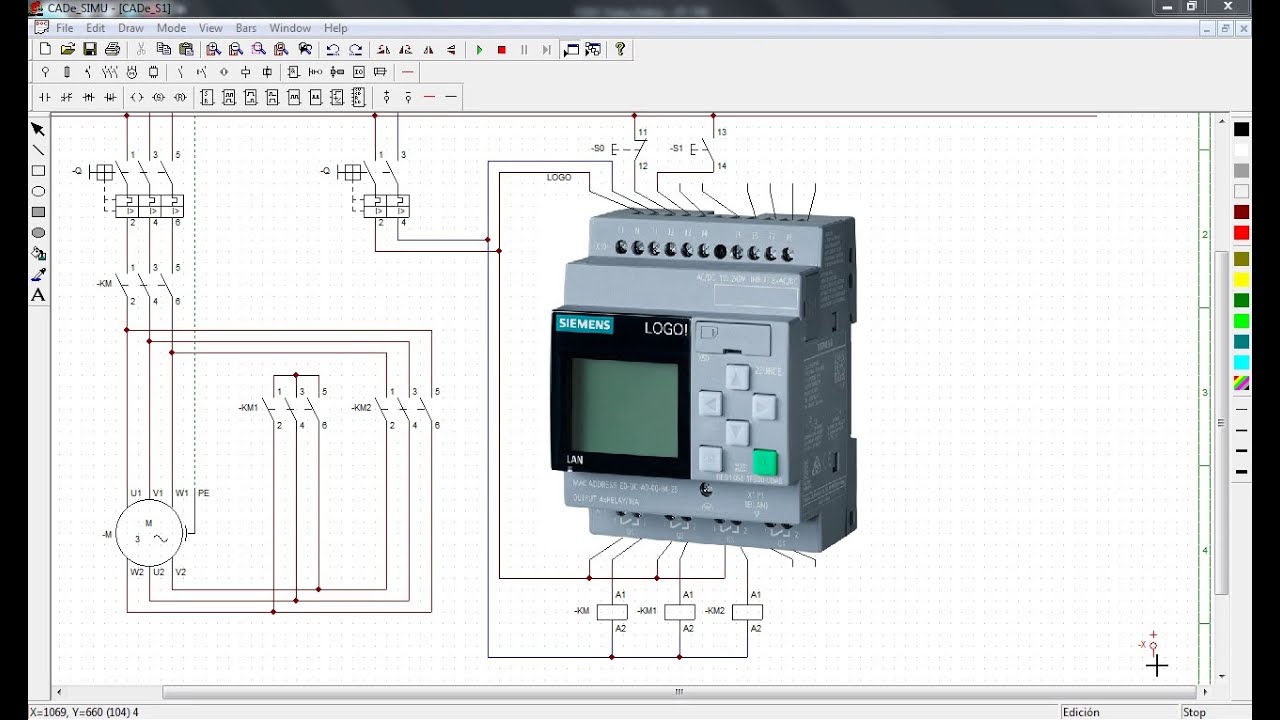The width and height of the screenshot is (1280, 720).
Task: Select the paint bucket fill tool
Action: coord(38,254)
